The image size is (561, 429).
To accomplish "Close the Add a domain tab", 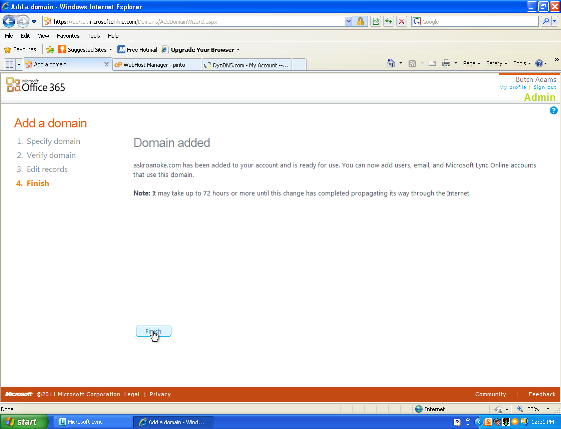I will pyautogui.click(x=106, y=64).
